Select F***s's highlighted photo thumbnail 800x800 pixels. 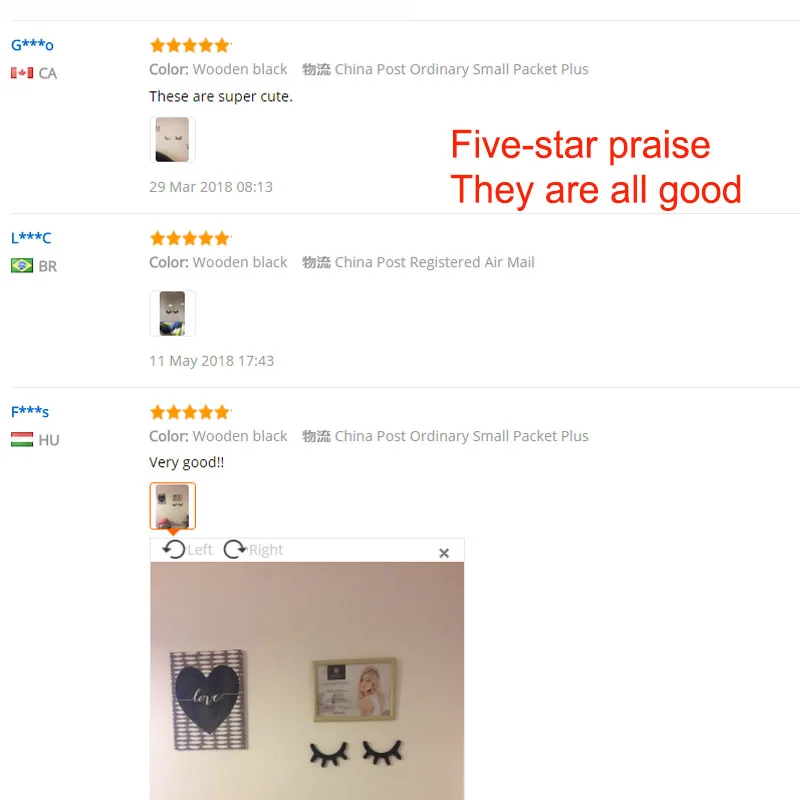click(x=172, y=506)
